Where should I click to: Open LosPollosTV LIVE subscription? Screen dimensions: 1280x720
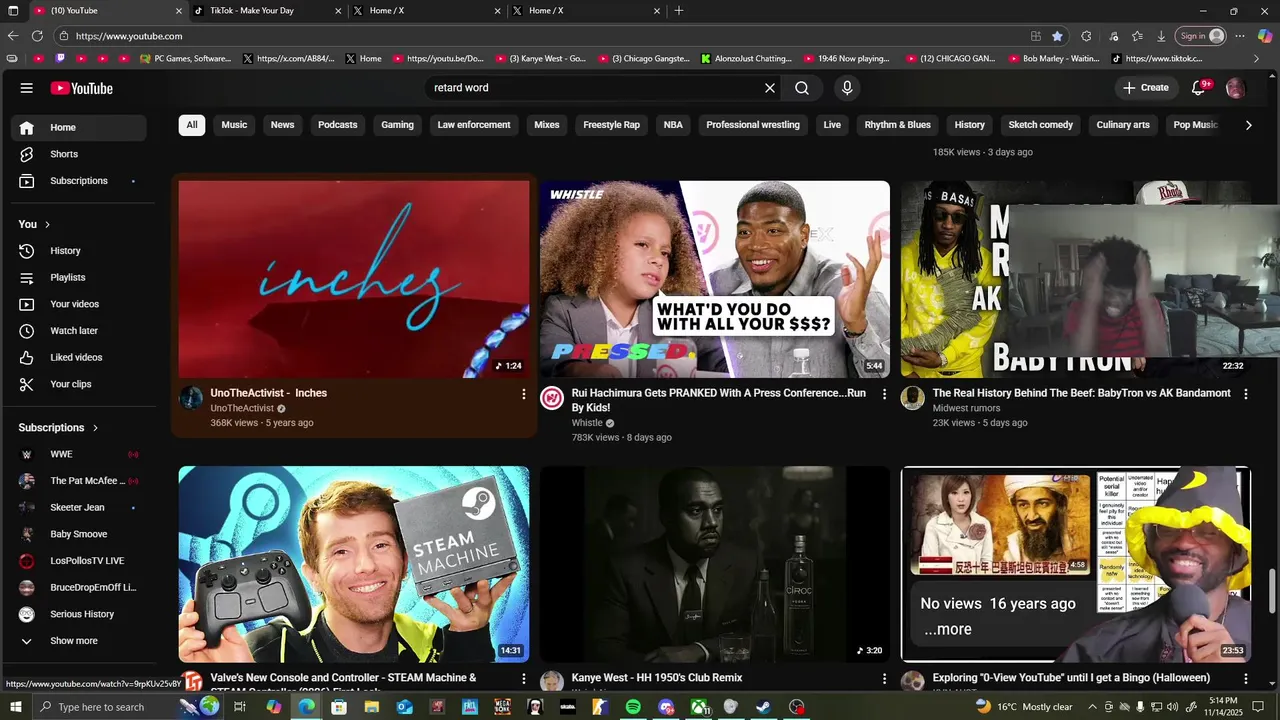(x=78, y=561)
